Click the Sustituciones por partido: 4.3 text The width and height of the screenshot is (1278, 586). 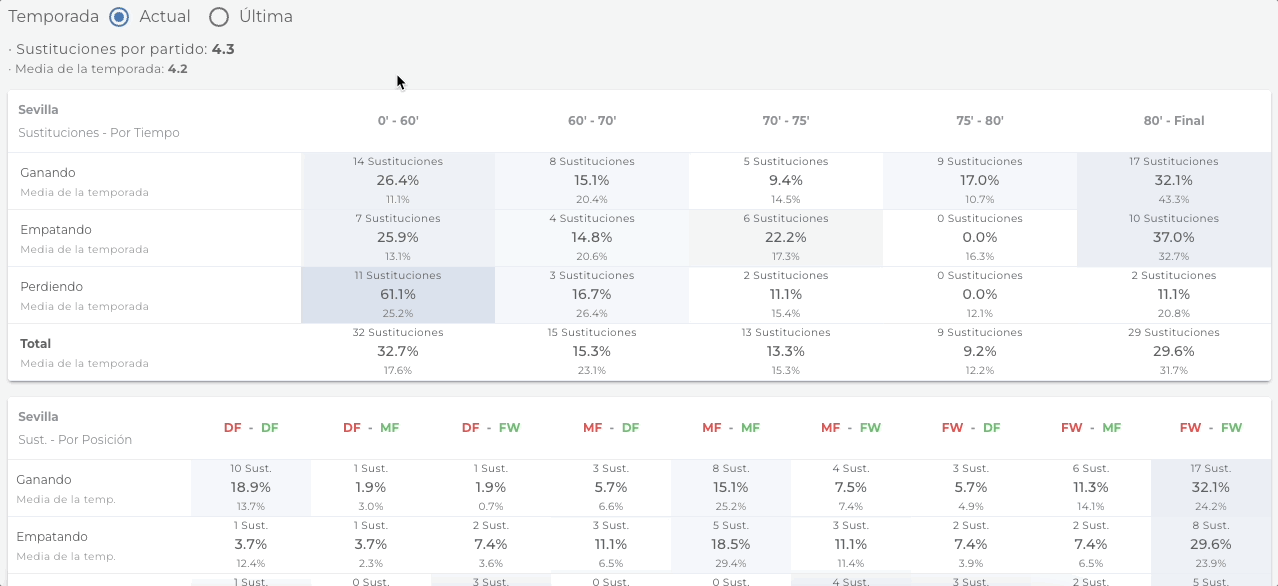121,49
